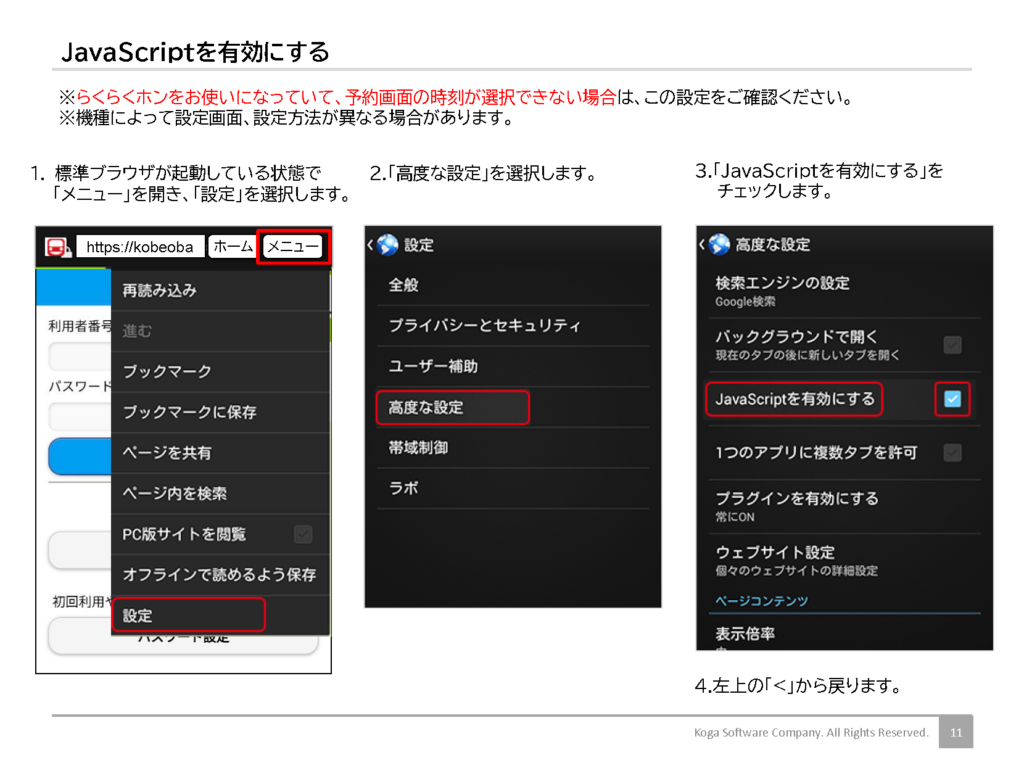Click the red browser icon beside URL

tap(56, 247)
